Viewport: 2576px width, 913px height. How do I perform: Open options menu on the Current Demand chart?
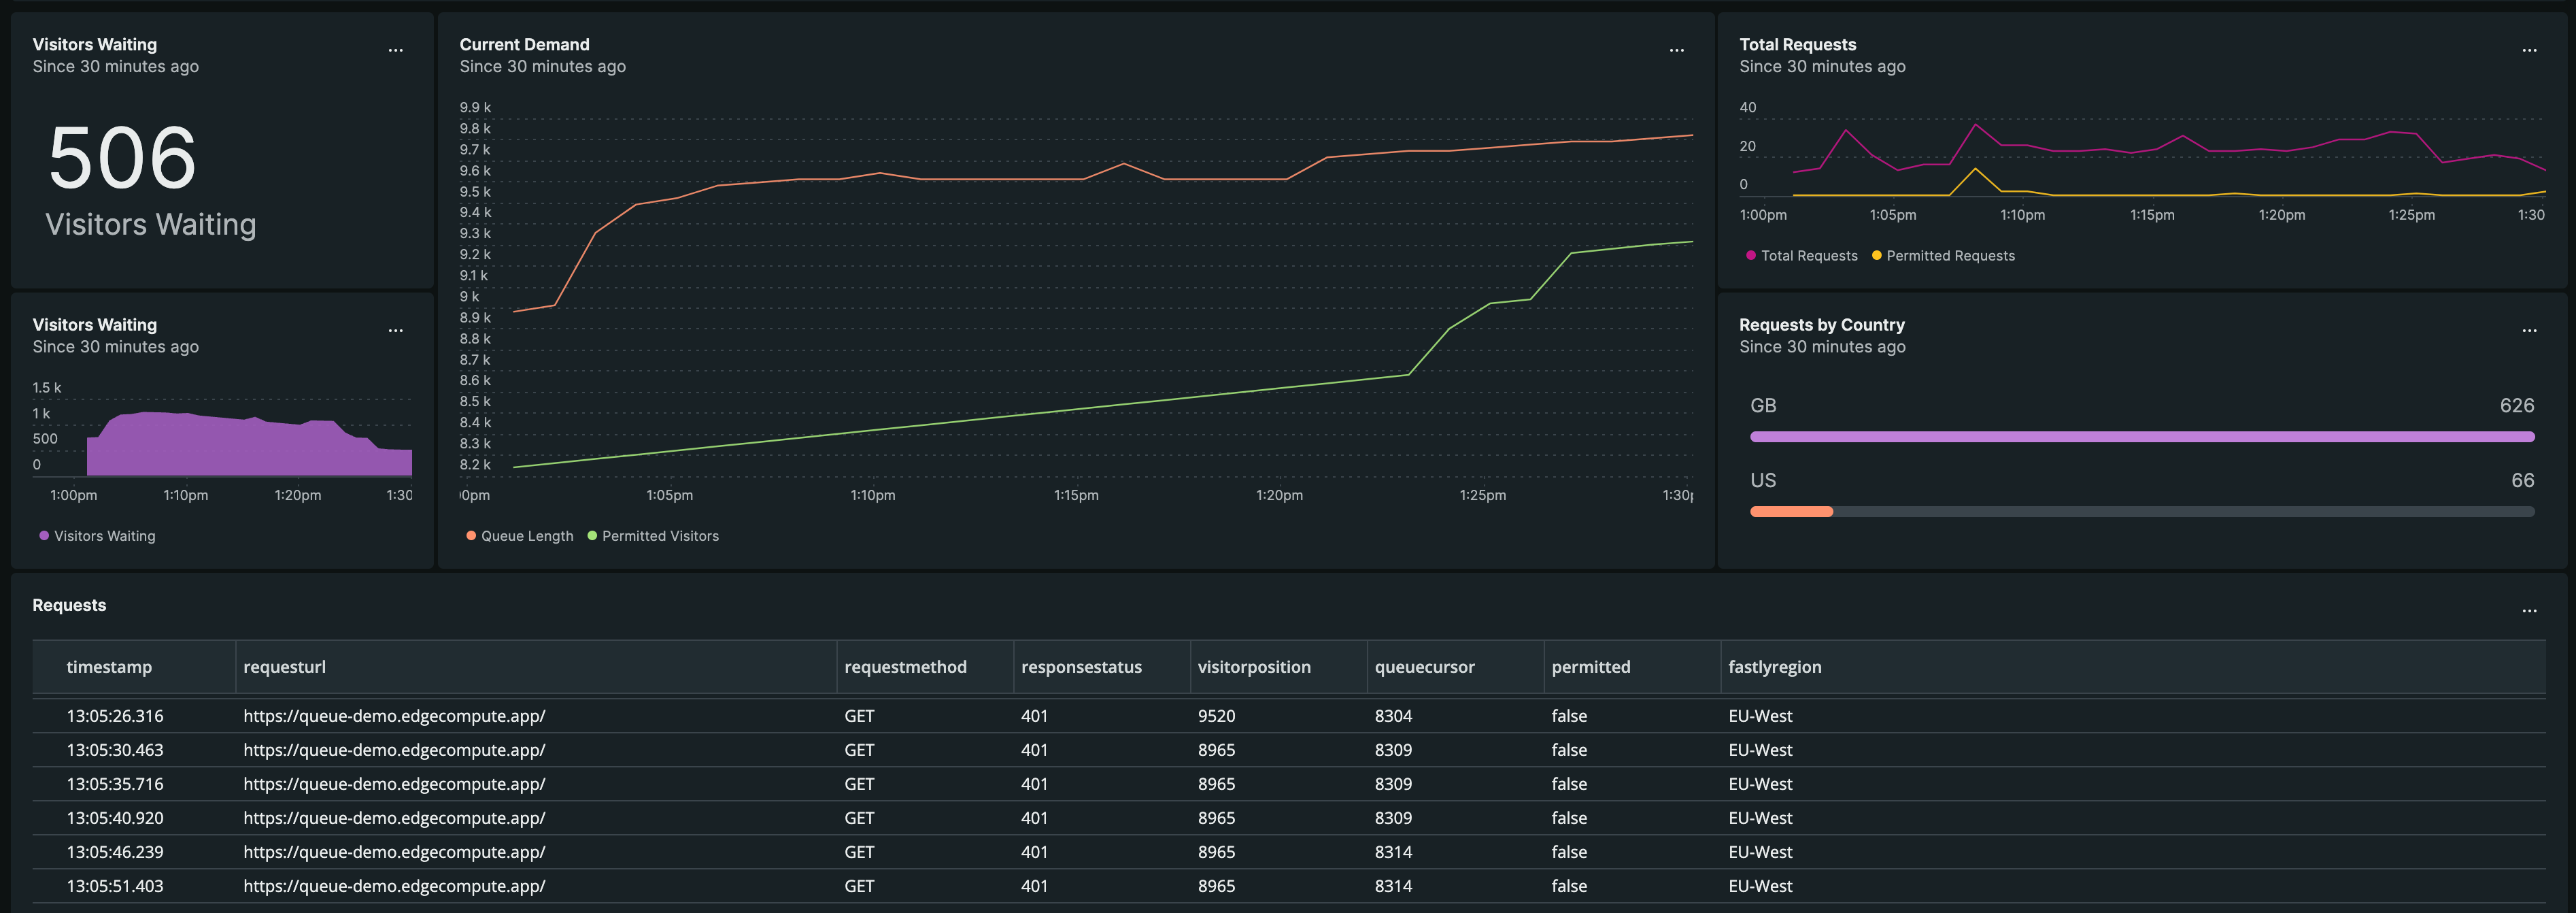point(1676,49)
